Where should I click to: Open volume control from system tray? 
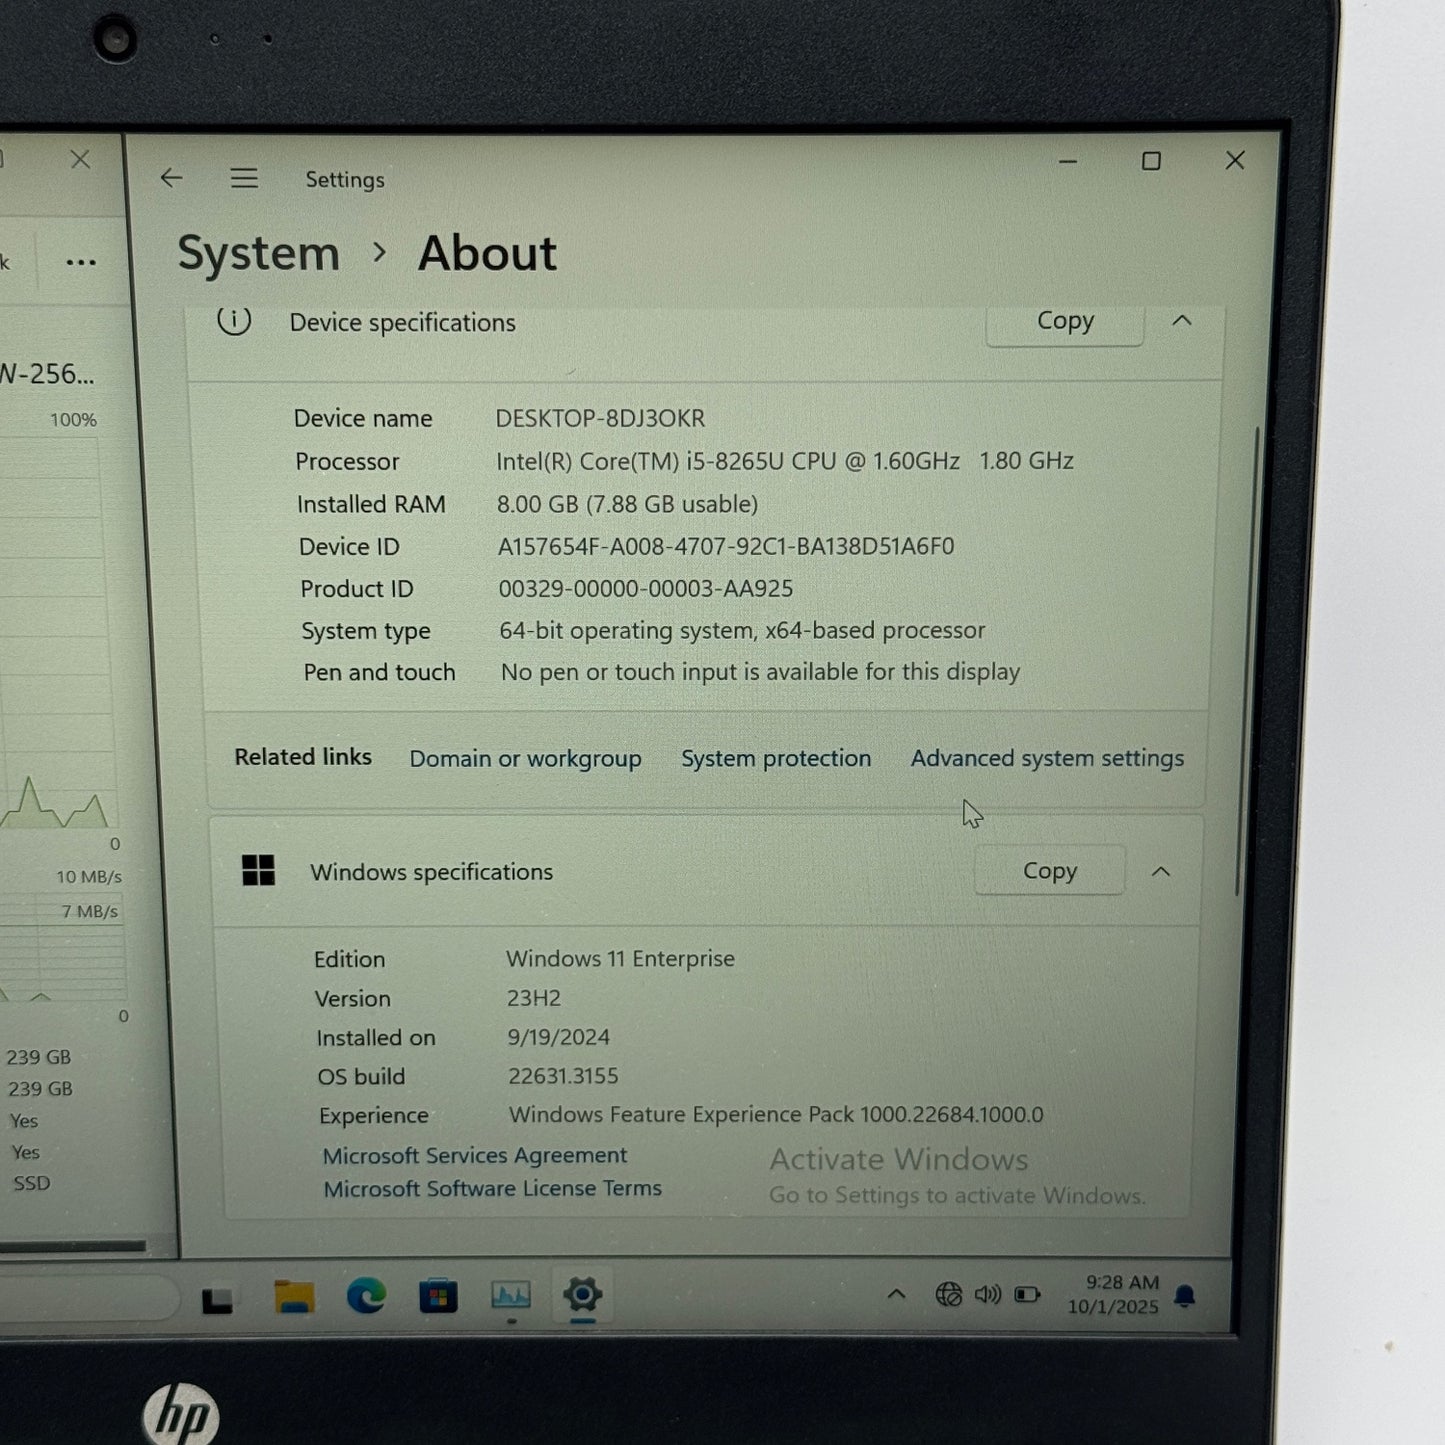[x=987, y=1295]
